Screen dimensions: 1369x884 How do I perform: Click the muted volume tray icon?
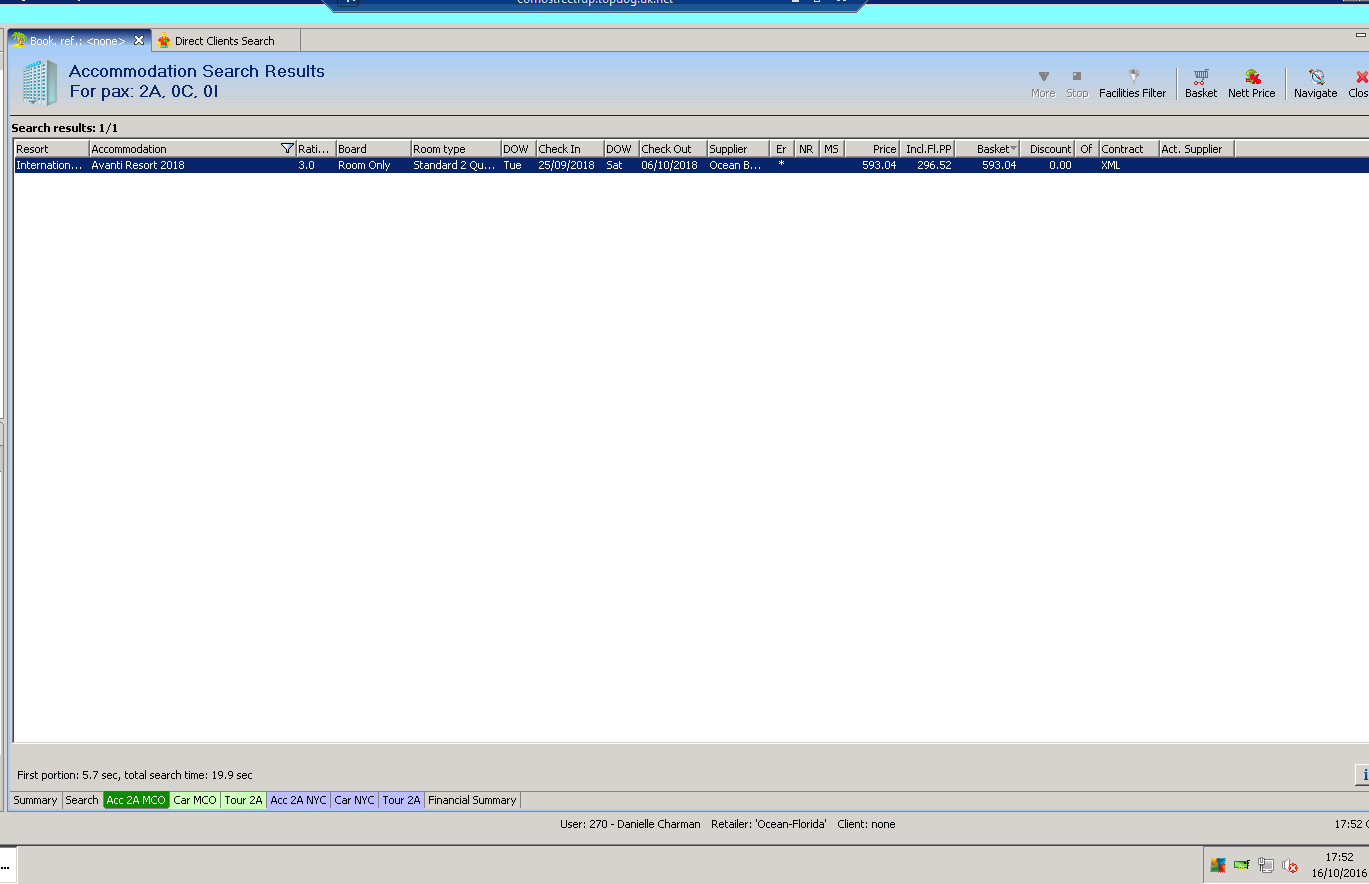point(1290,865)
